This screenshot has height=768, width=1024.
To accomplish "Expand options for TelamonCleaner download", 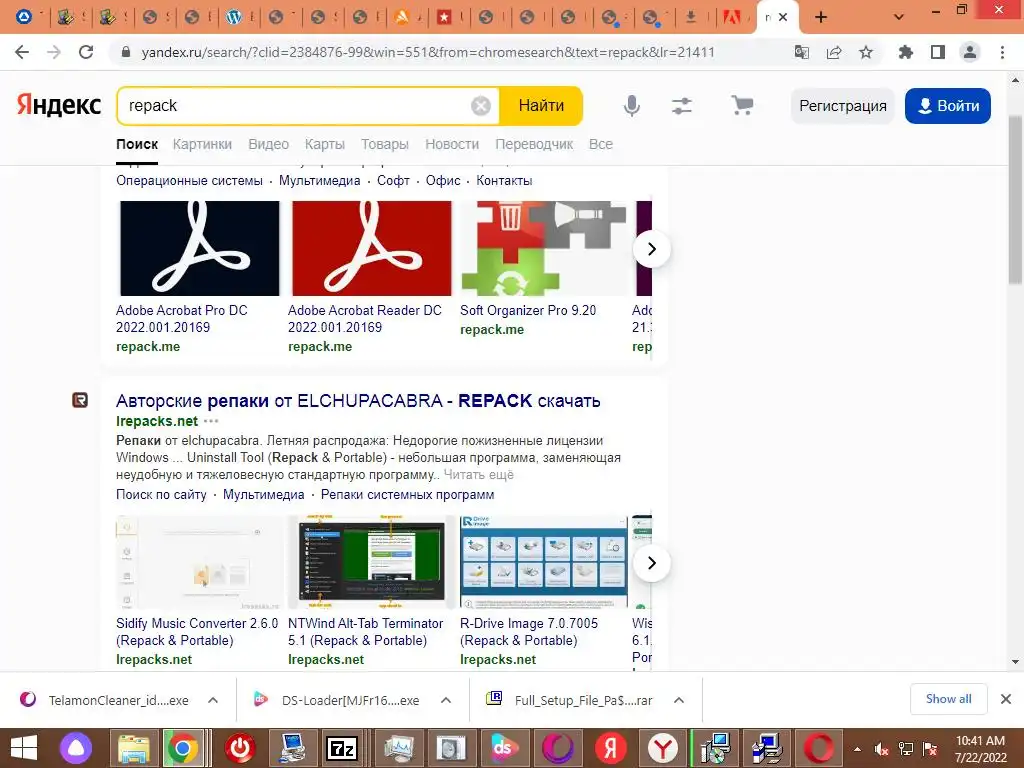I will [x=213, y=700].
